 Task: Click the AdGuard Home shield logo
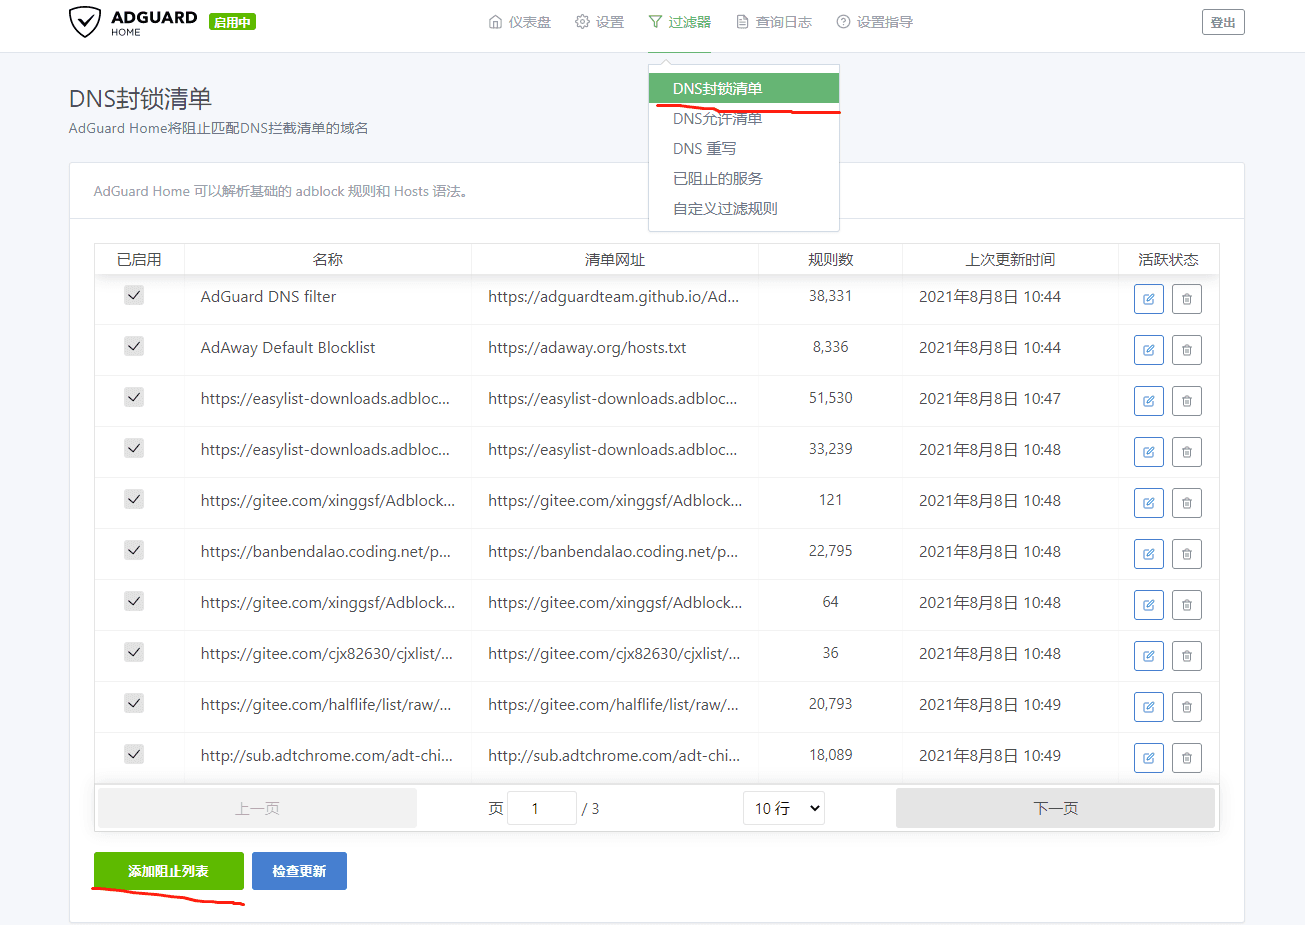(x=85, y=22)
